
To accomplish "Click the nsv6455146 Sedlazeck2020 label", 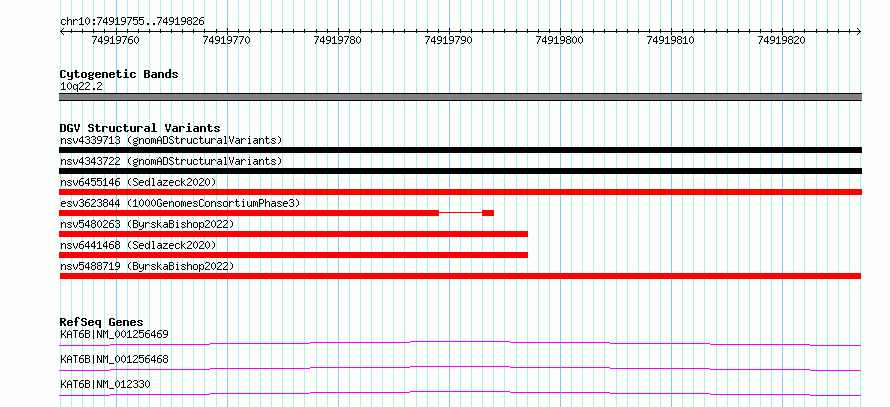I will [x=138, y=182].
